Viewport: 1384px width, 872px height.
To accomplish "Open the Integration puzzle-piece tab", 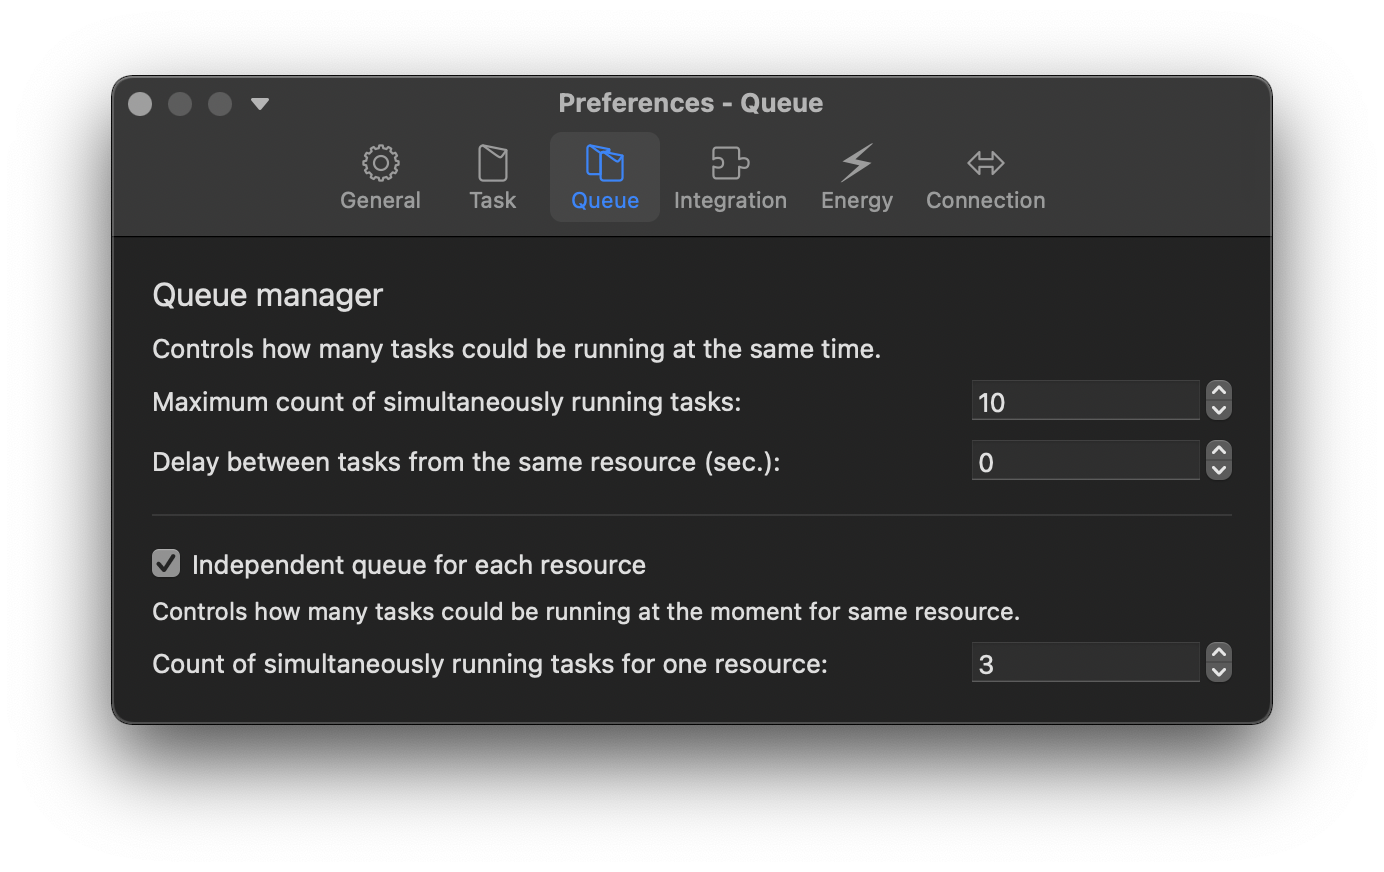I will (730, 164).
